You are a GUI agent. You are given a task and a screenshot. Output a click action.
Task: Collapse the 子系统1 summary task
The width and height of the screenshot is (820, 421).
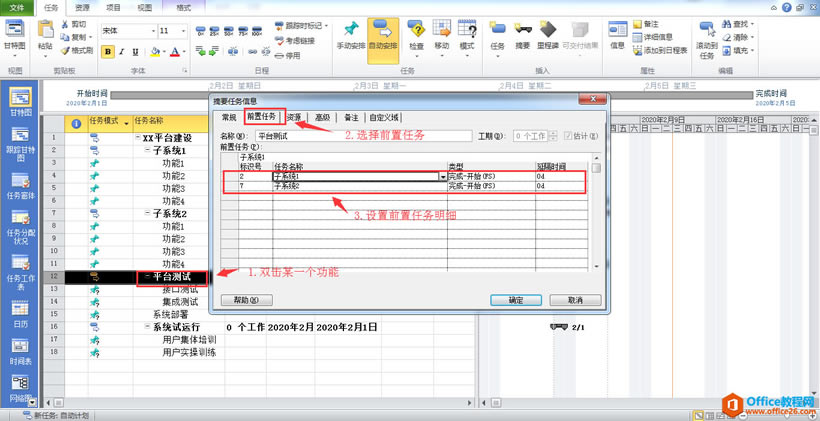click(x=147, y=151)
